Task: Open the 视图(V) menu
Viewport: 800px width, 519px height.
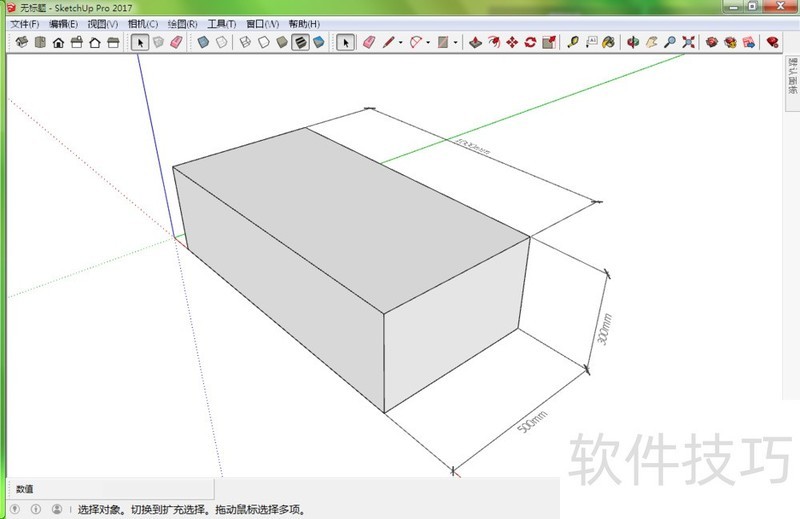Action: click(x=103, y=24)
